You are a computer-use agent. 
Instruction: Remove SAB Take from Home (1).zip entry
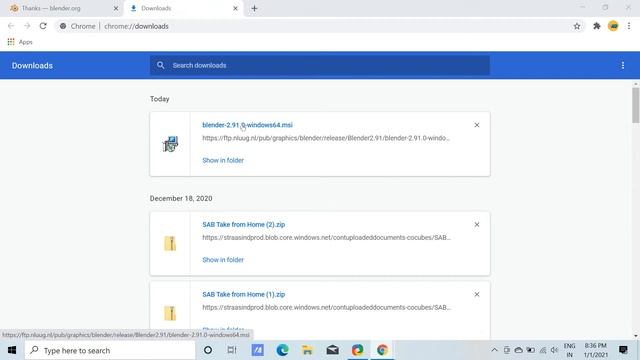pyautogui.click(x=477, y=294)
